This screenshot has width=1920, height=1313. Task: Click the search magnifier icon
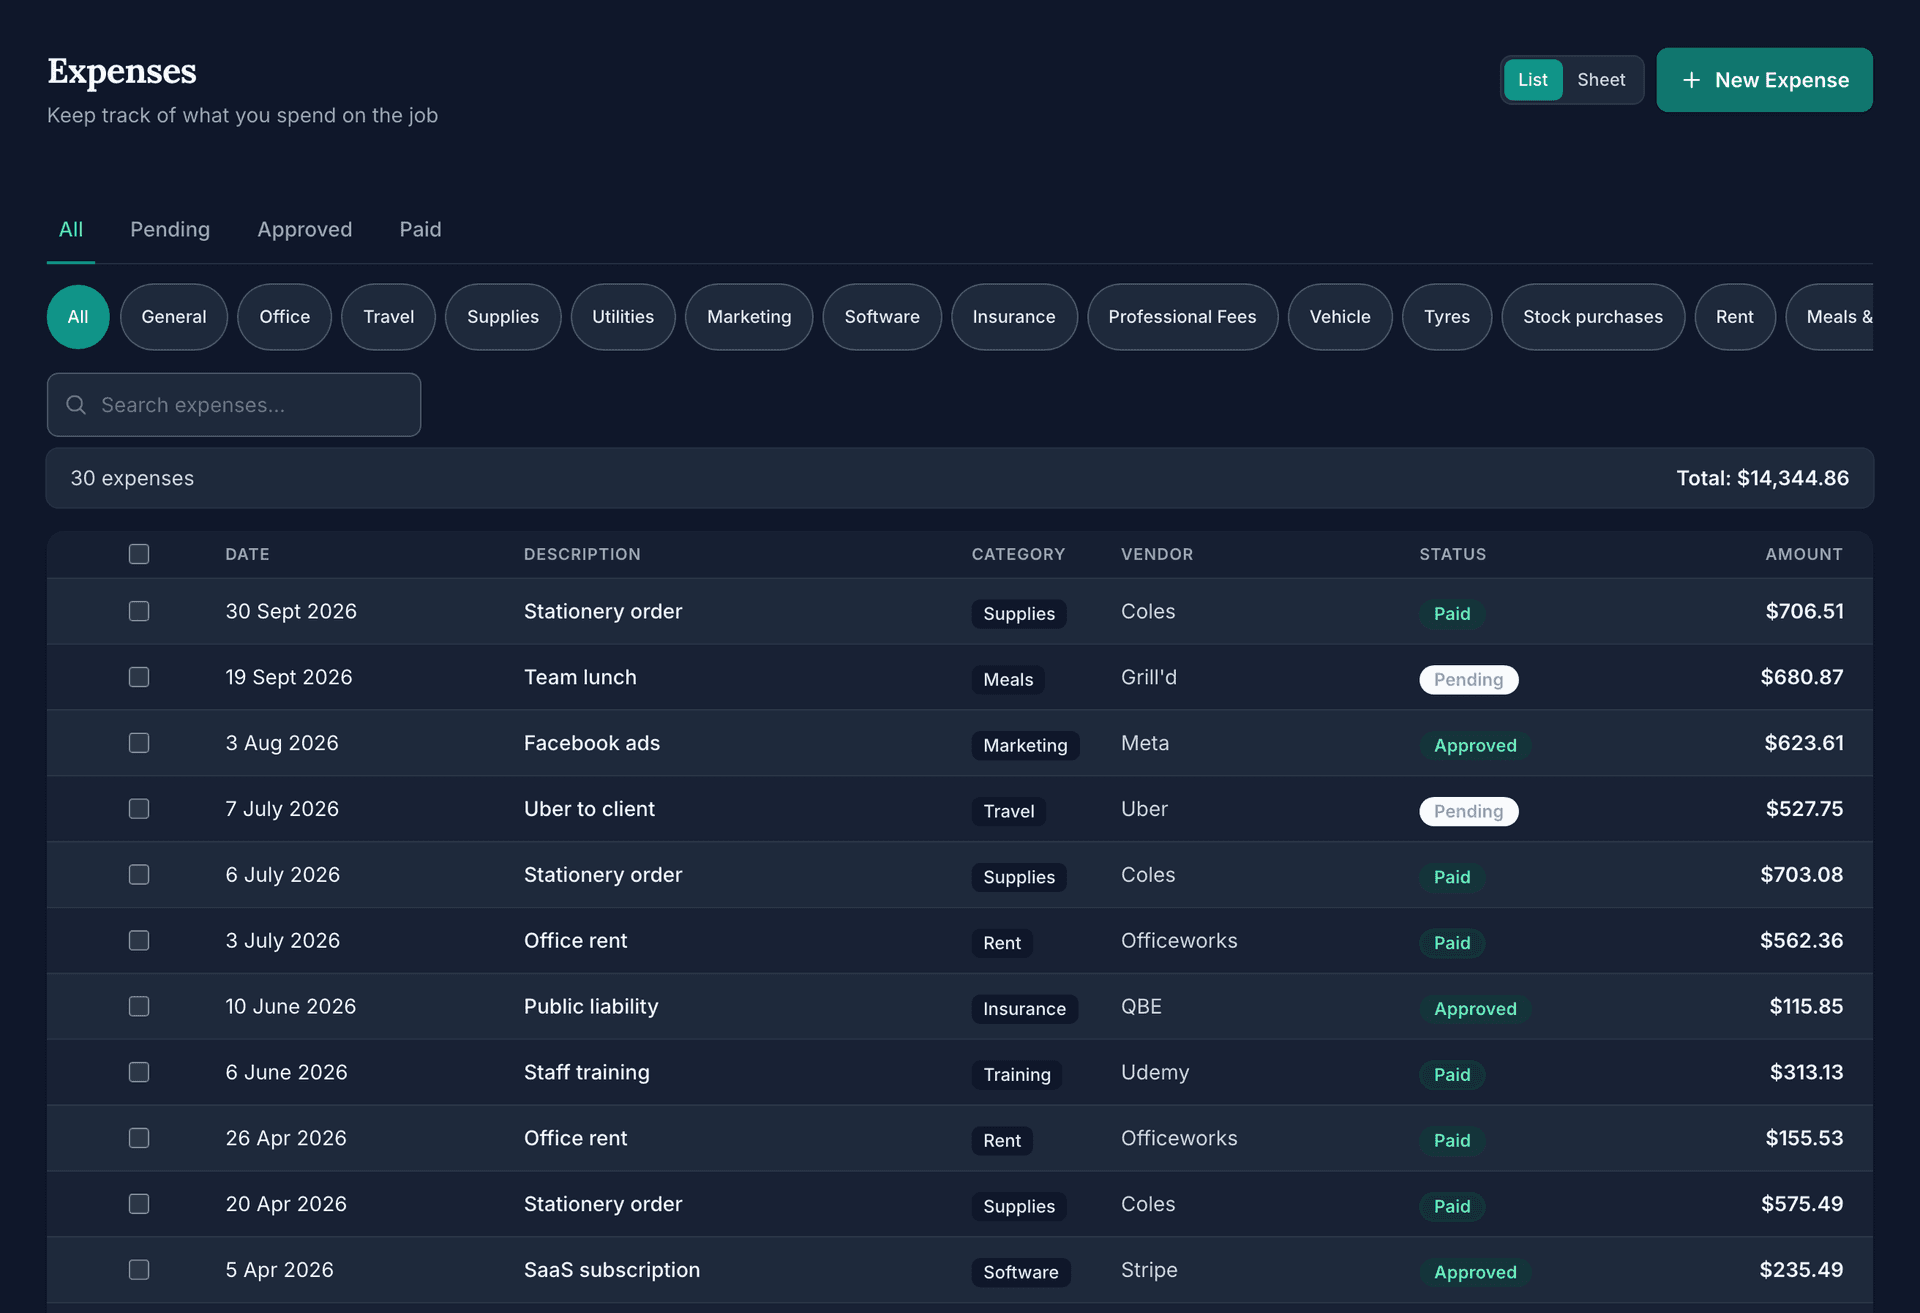pos(76,405)
